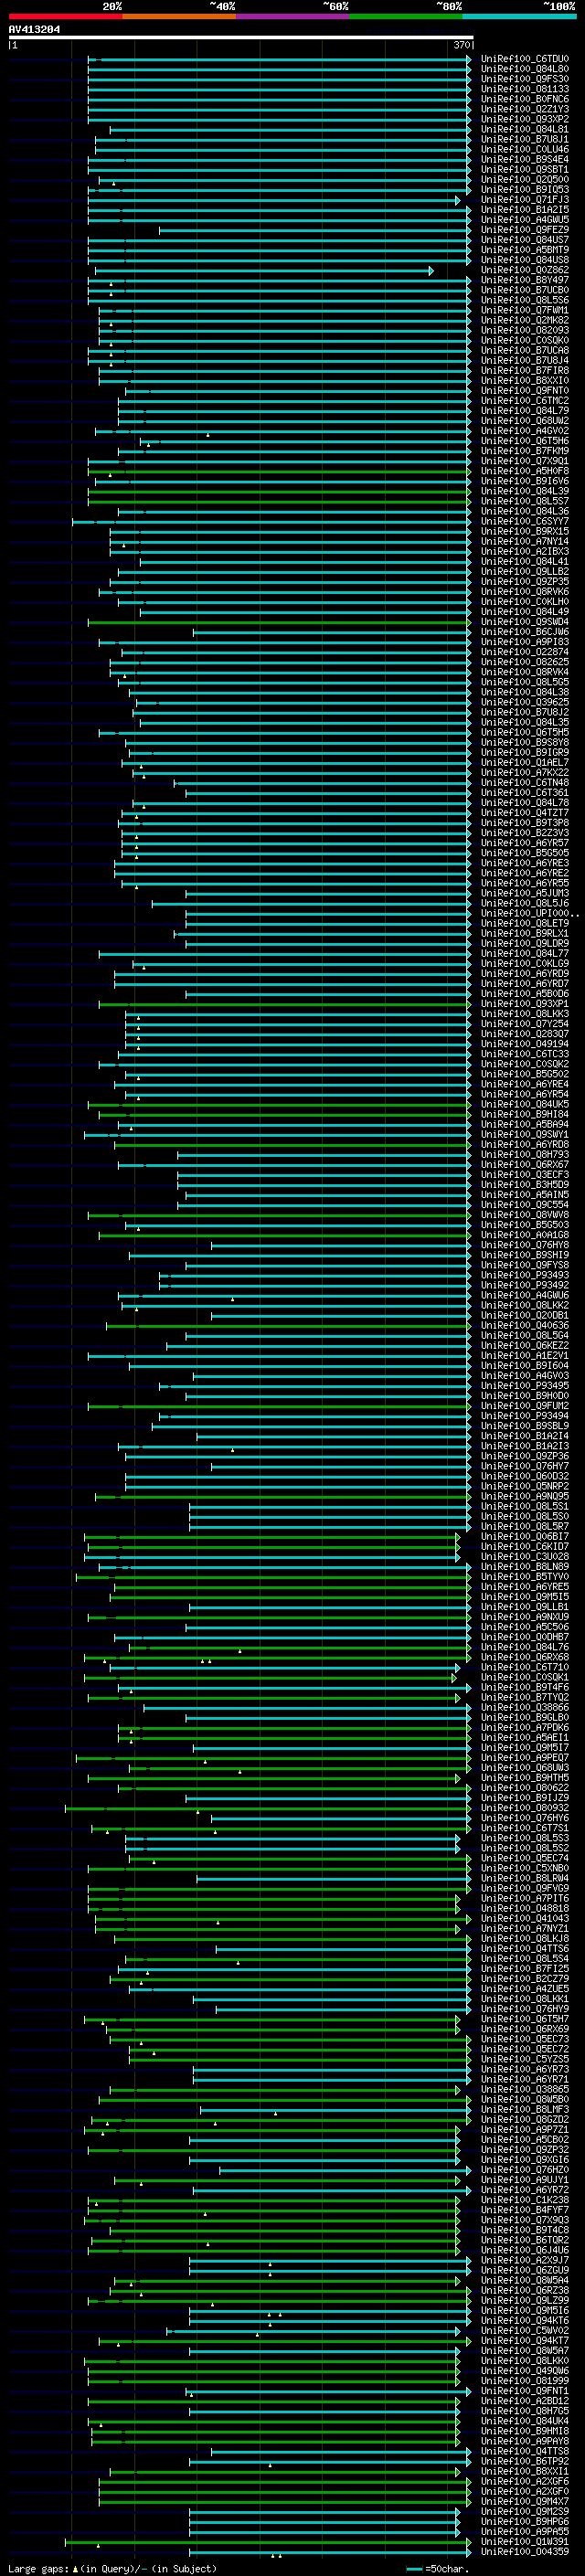Select hit UniRef100_B9HI84

524,1115
